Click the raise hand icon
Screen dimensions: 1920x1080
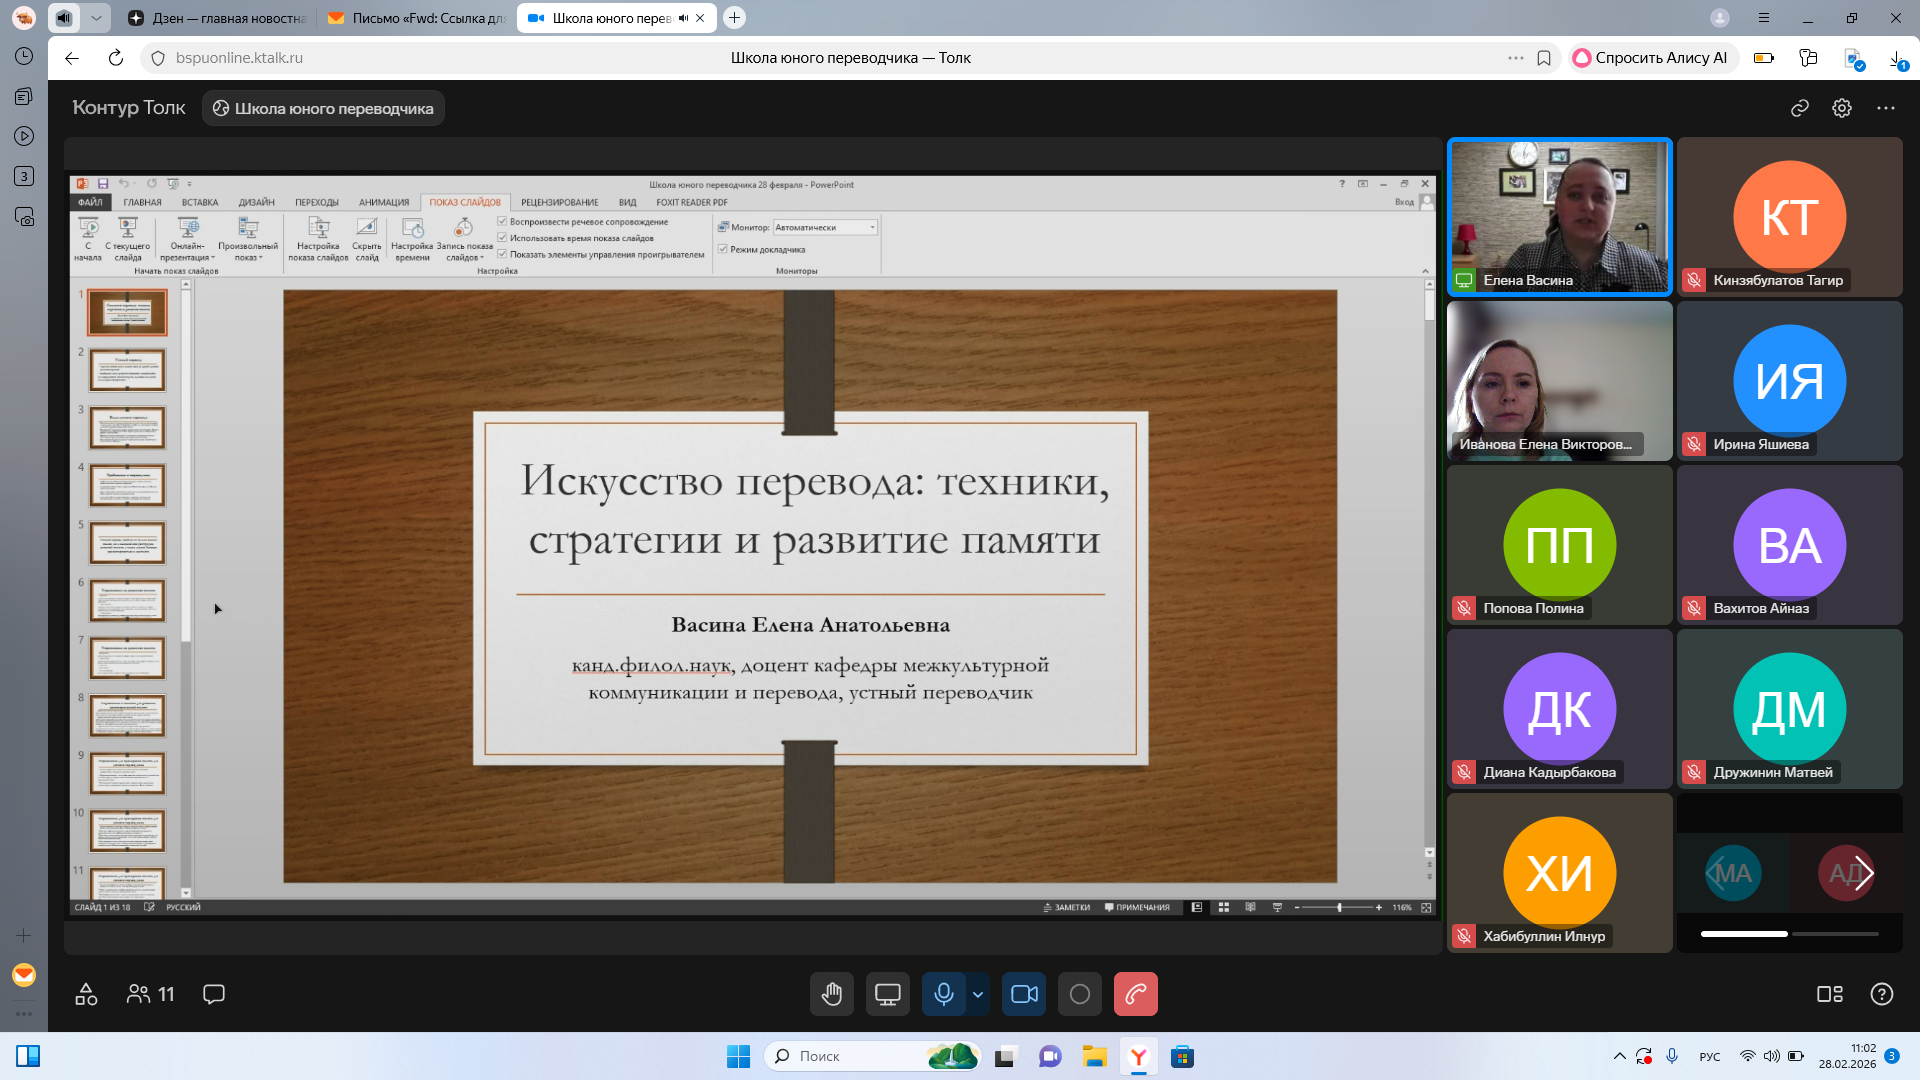(832, 994)
